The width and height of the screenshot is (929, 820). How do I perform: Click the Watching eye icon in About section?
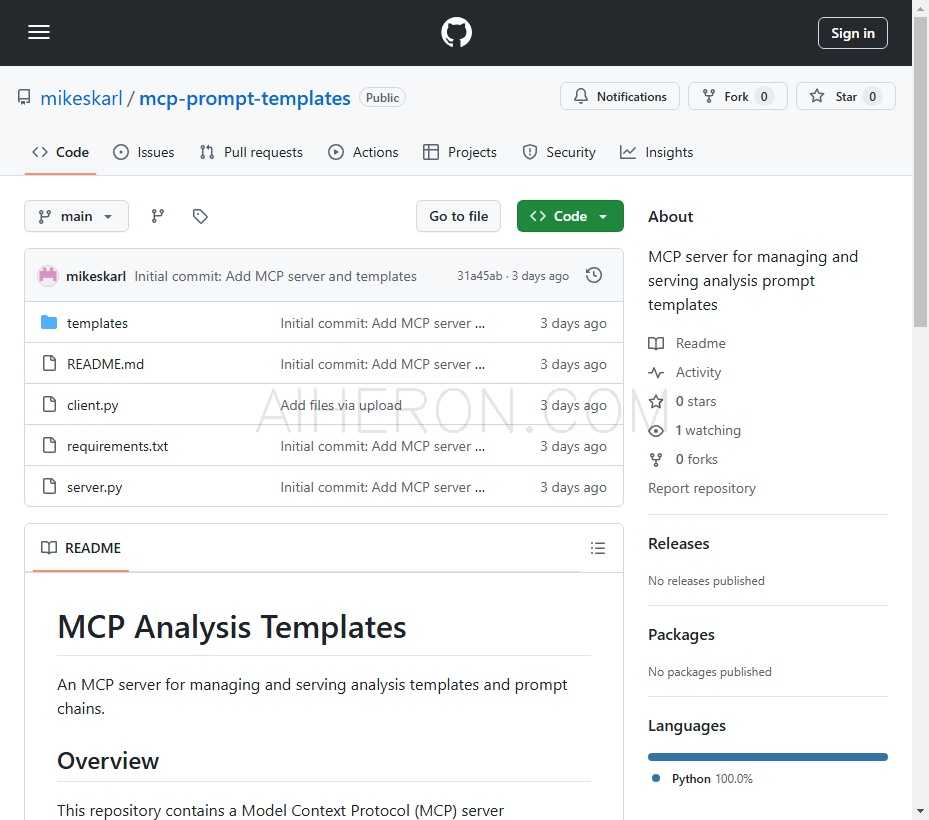(655, 430)
